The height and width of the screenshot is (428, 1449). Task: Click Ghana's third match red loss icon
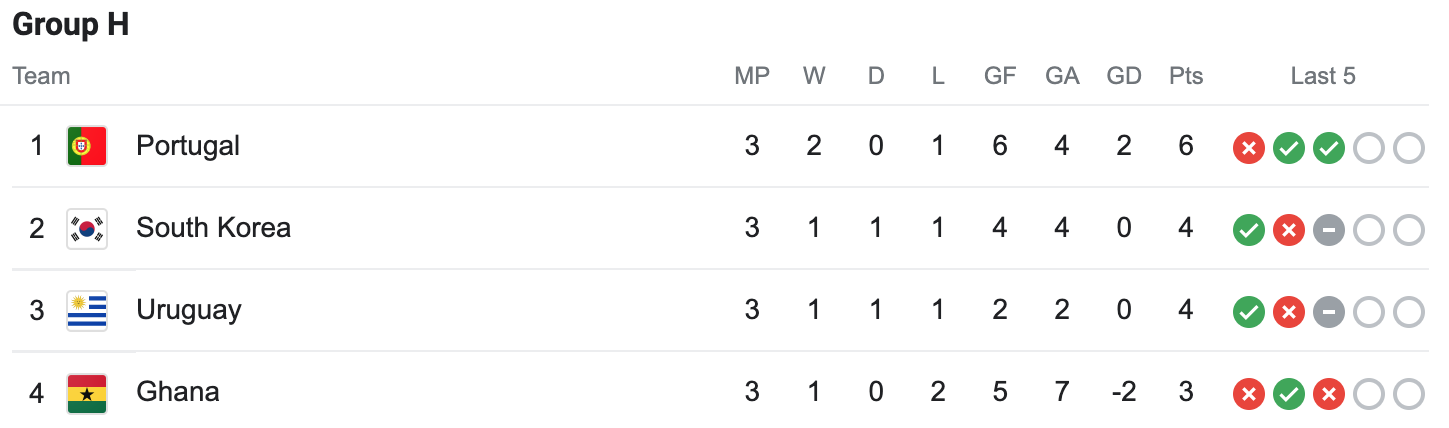coord(1328,395)
